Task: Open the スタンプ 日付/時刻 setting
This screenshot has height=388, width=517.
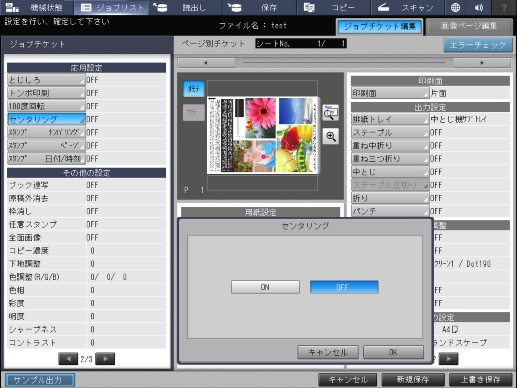Action: click(x=46, y=159)
